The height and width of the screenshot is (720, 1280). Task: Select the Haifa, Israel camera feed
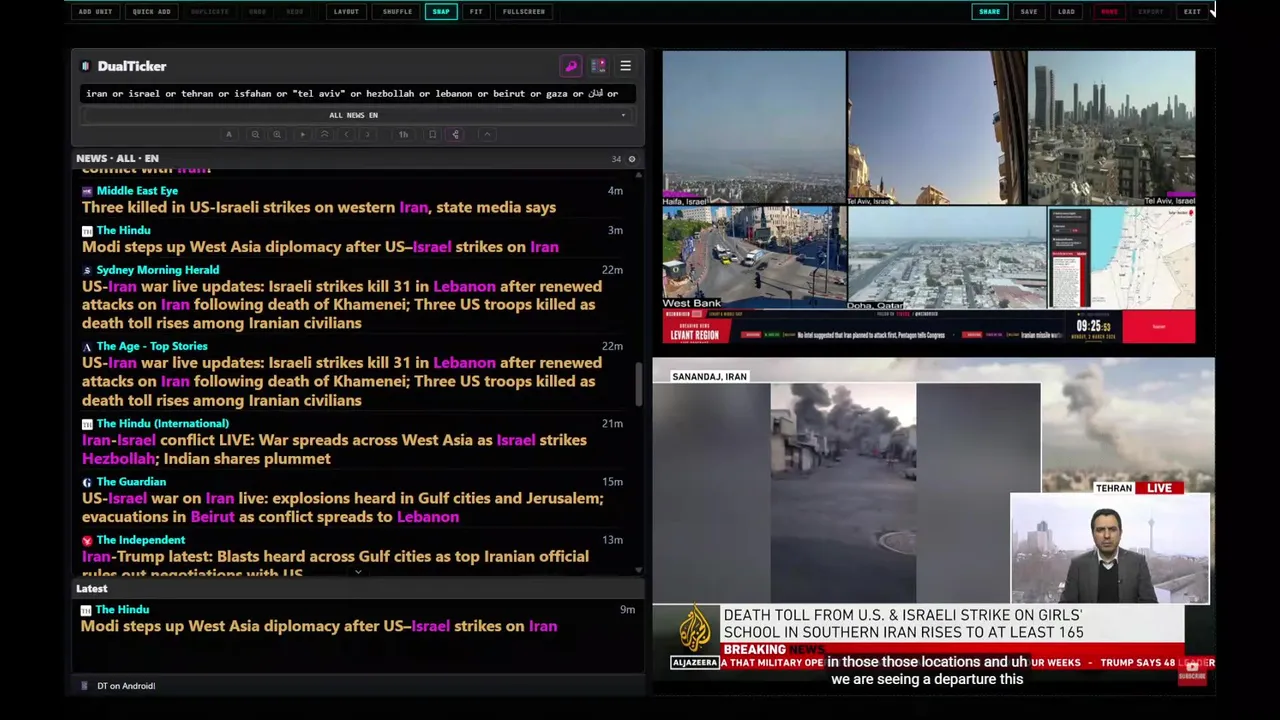tap(754, 128)
